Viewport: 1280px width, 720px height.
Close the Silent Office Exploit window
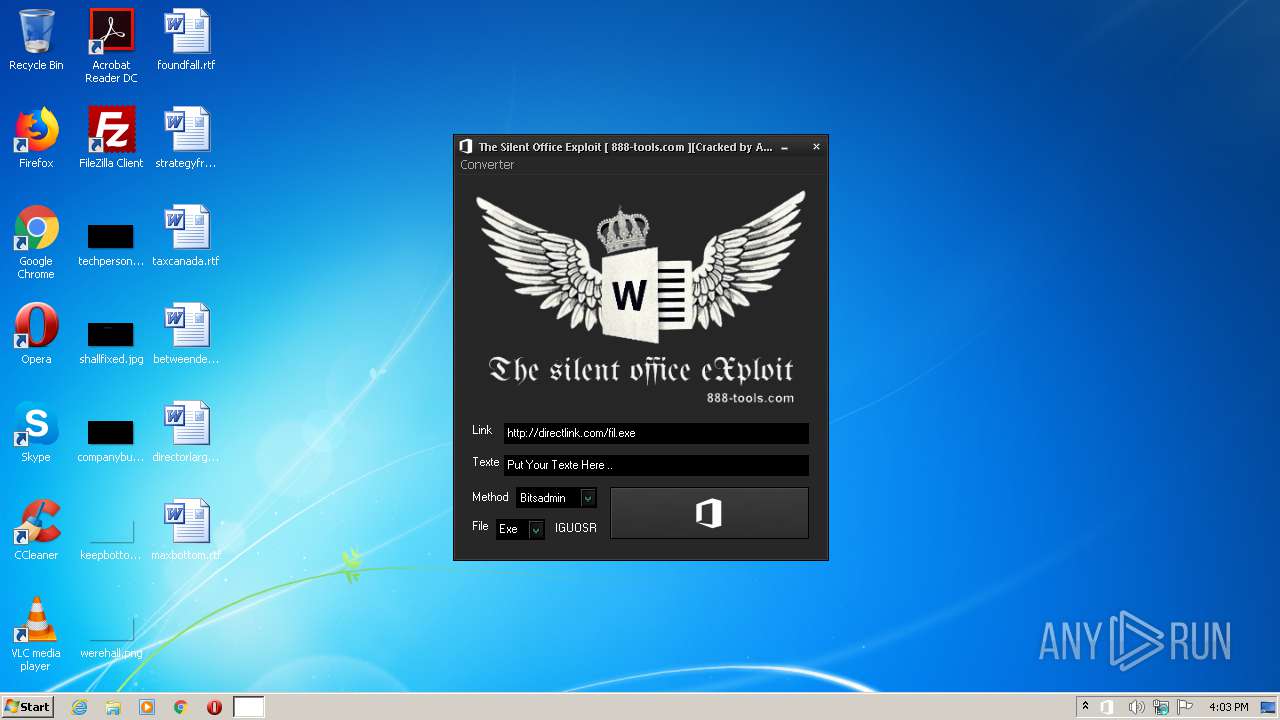(816, 147)
